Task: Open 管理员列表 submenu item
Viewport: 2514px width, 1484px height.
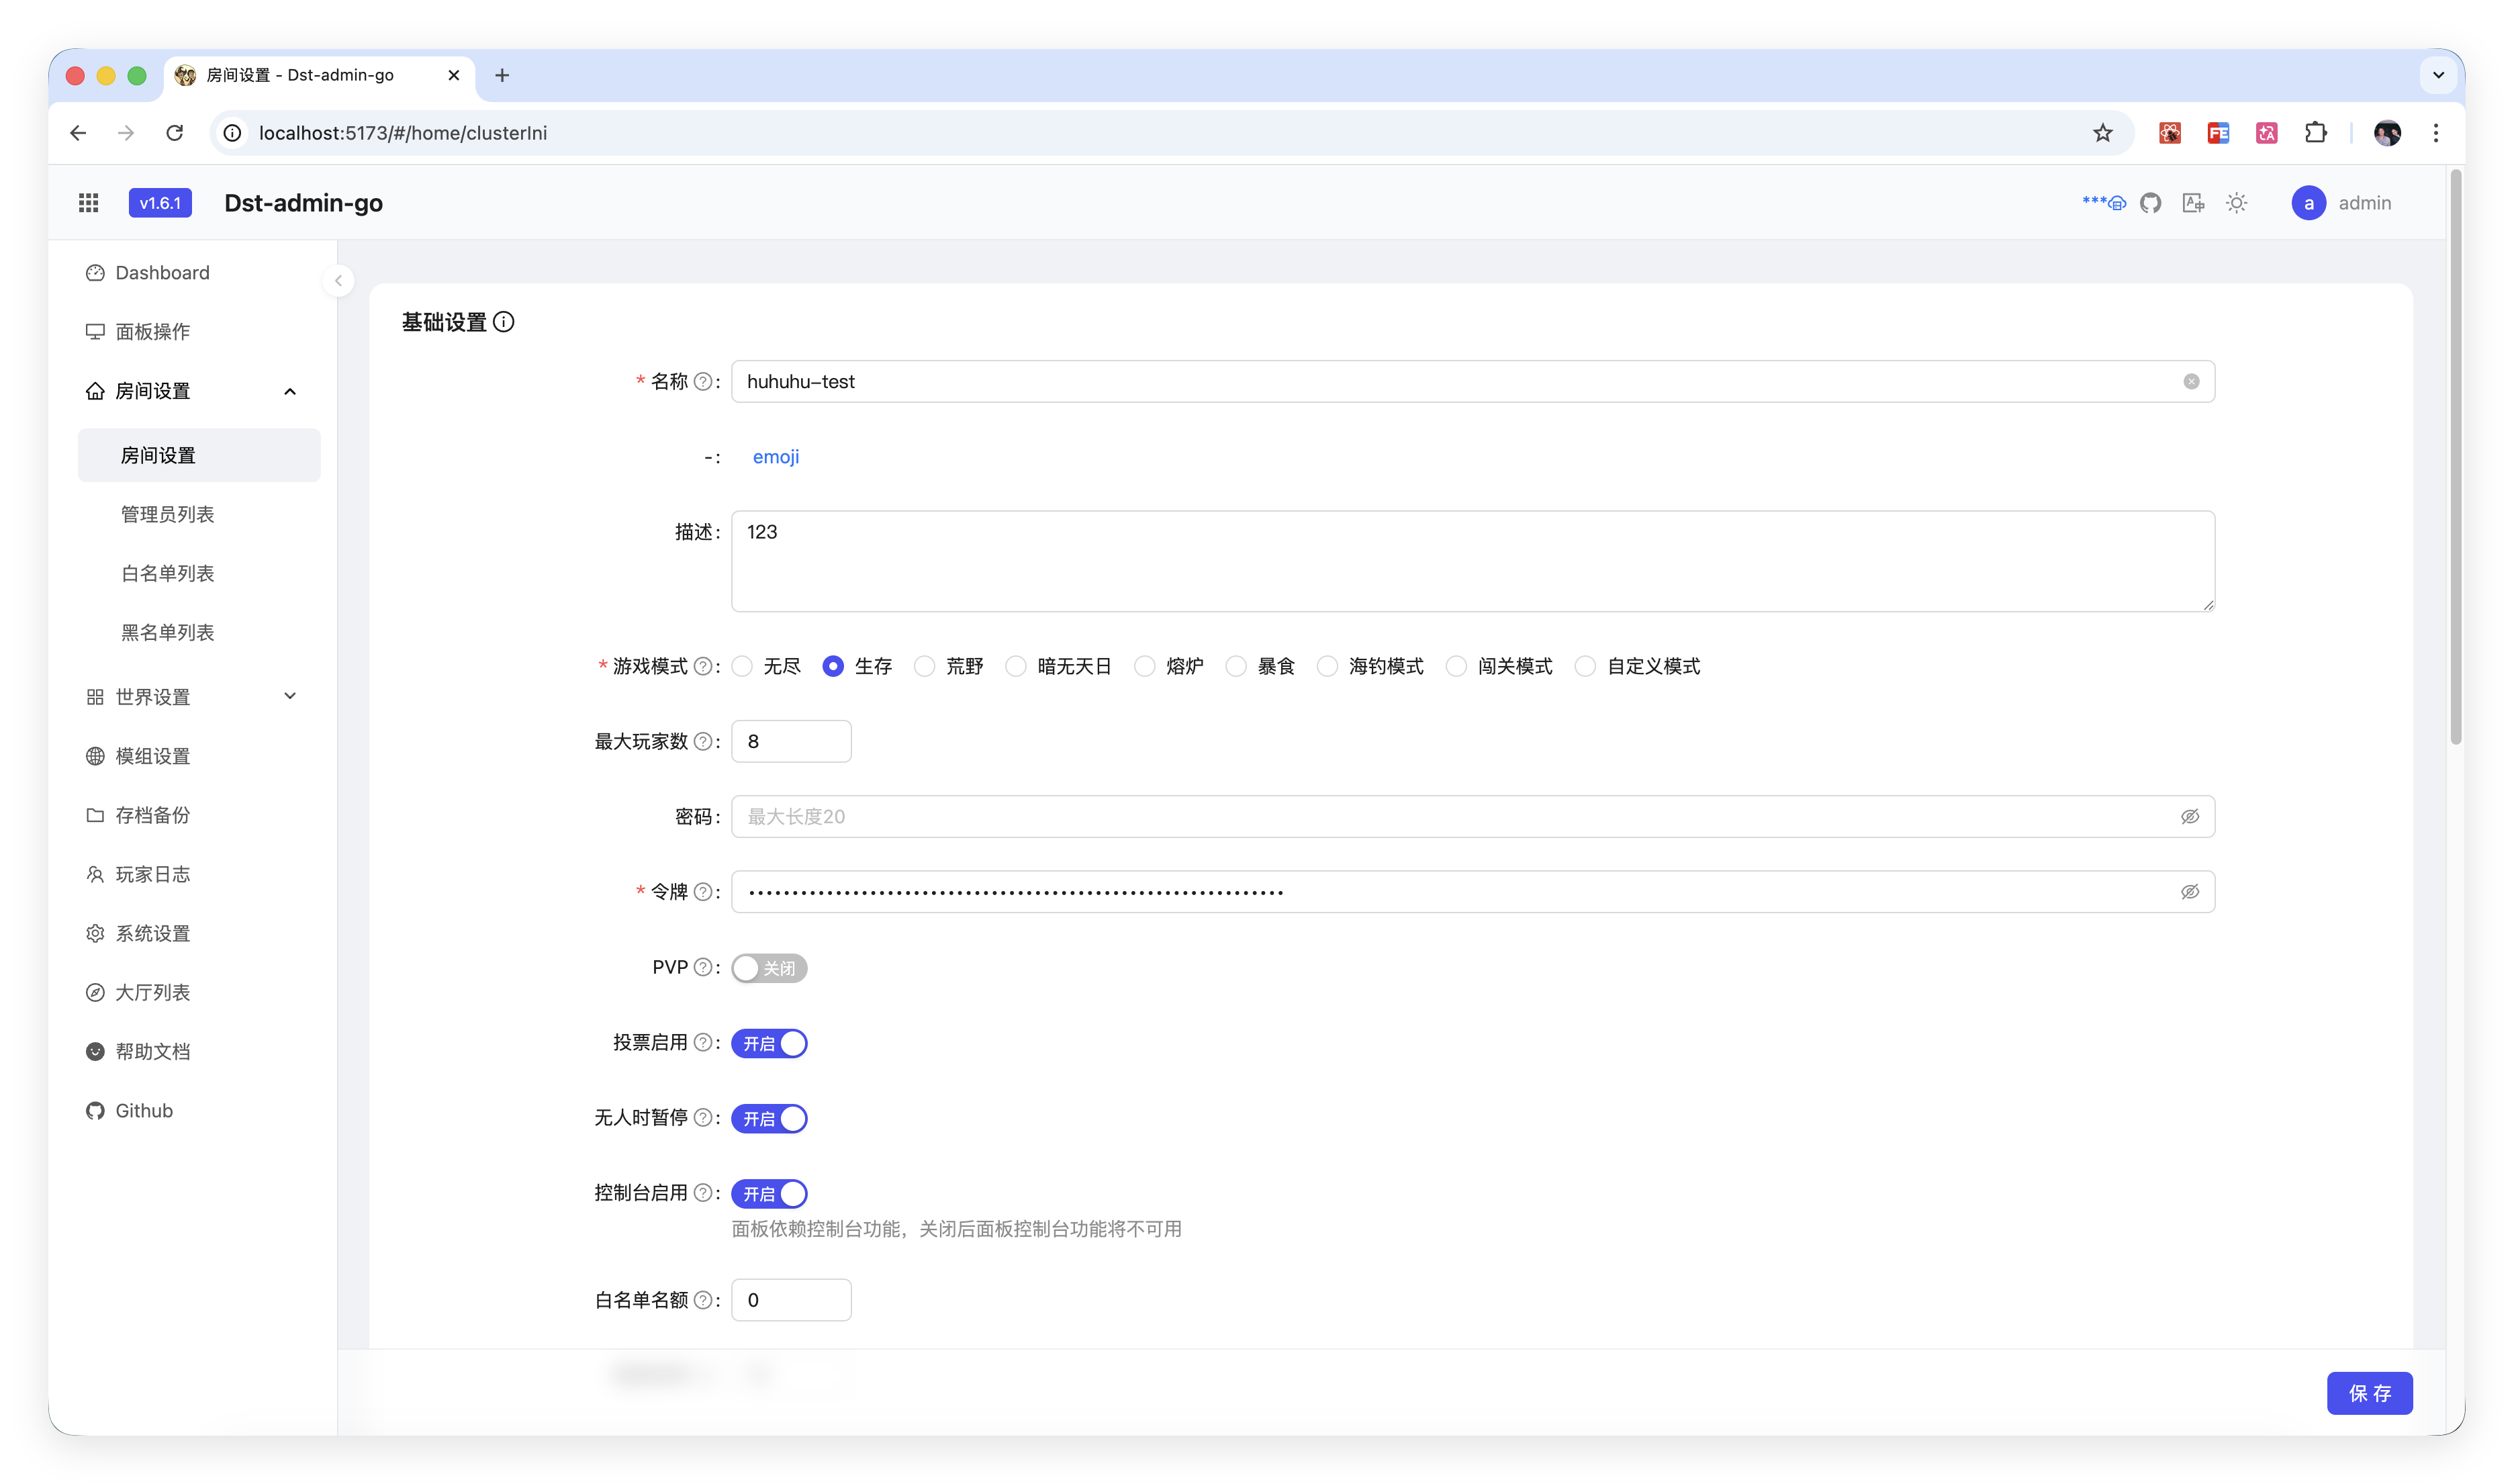Action: pyautogui.click(x=199, y=515)
